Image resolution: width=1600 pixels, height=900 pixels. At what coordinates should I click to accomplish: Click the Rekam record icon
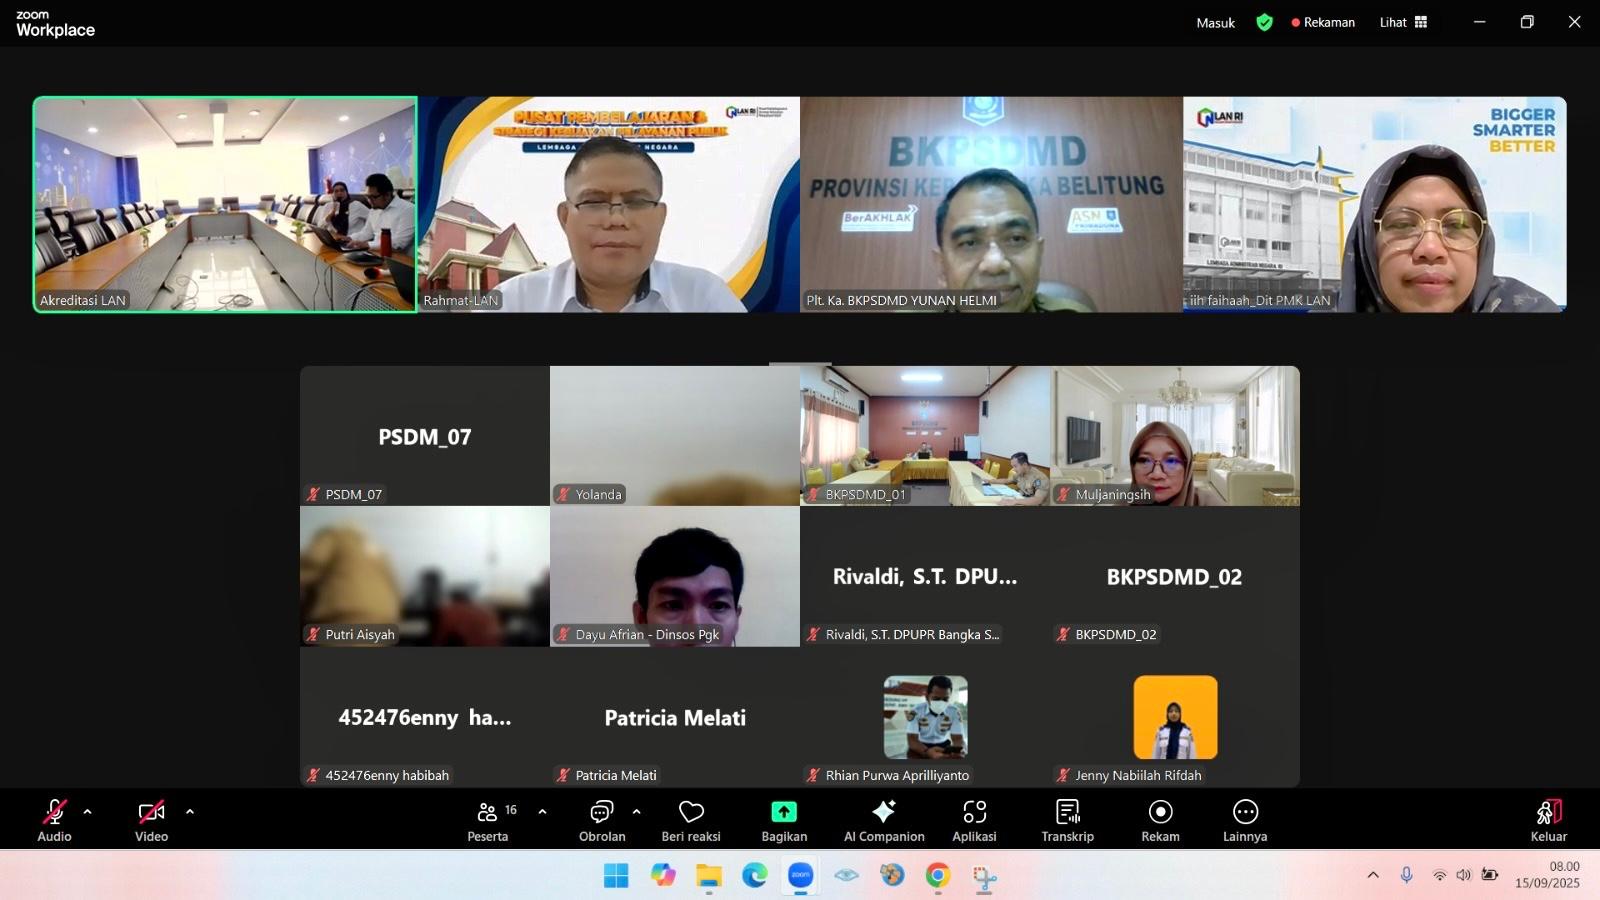[x=1160, y=812]
